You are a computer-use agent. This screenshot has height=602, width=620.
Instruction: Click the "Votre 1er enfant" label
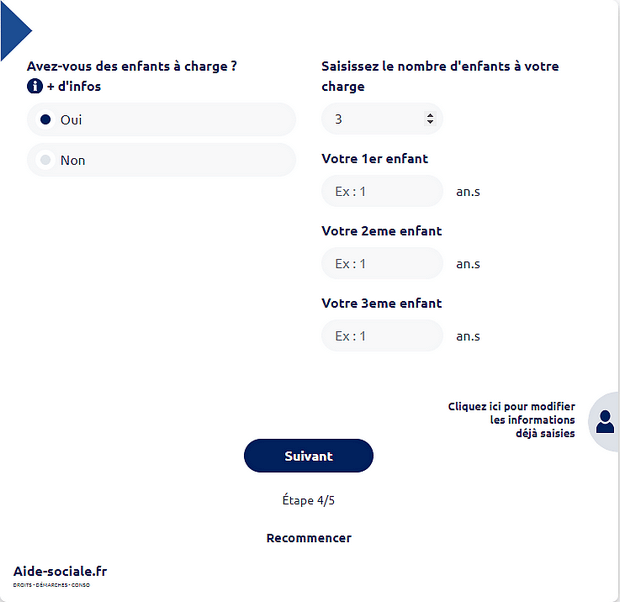(375, 159)
